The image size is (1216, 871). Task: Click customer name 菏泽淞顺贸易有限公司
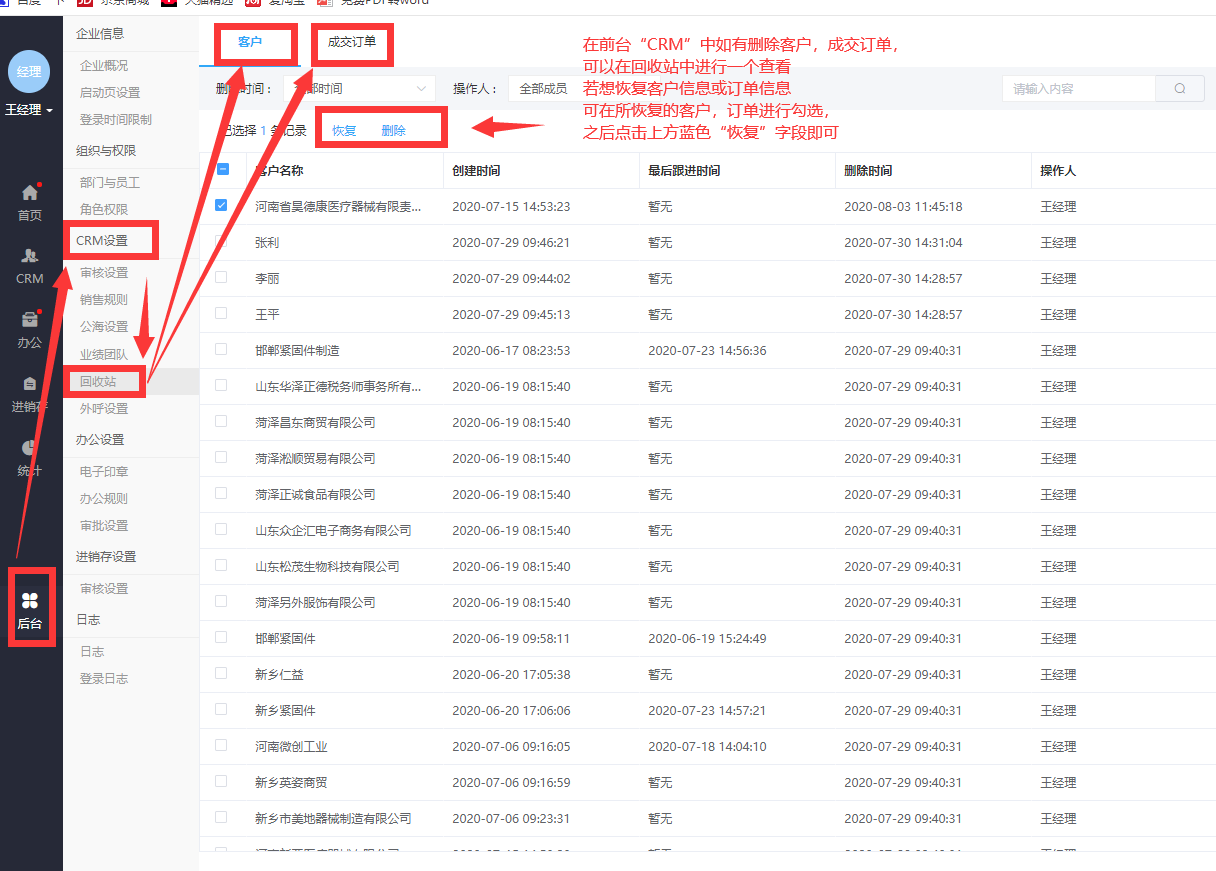315,458
